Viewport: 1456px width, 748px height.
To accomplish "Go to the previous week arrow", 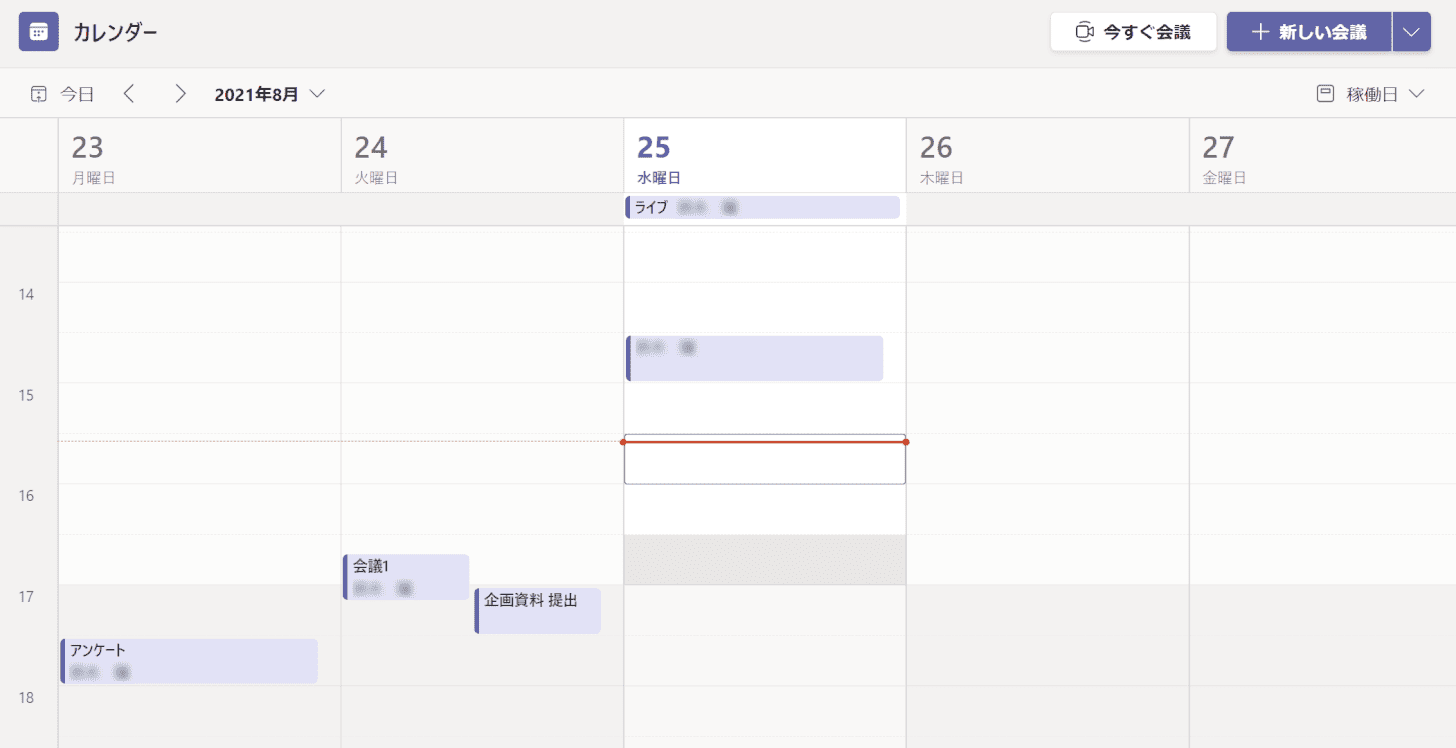I will (128, 94).
